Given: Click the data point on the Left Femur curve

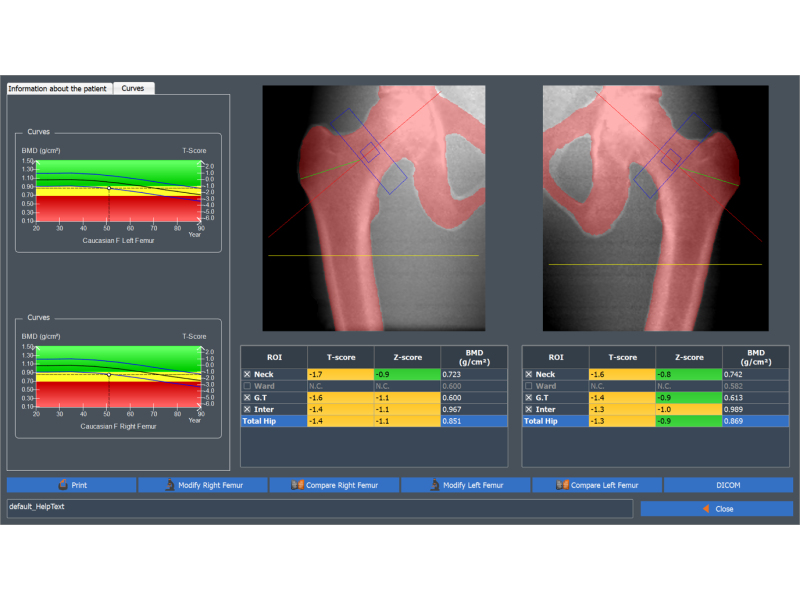Looking at the screenshot, I should [x=109, y=188].
